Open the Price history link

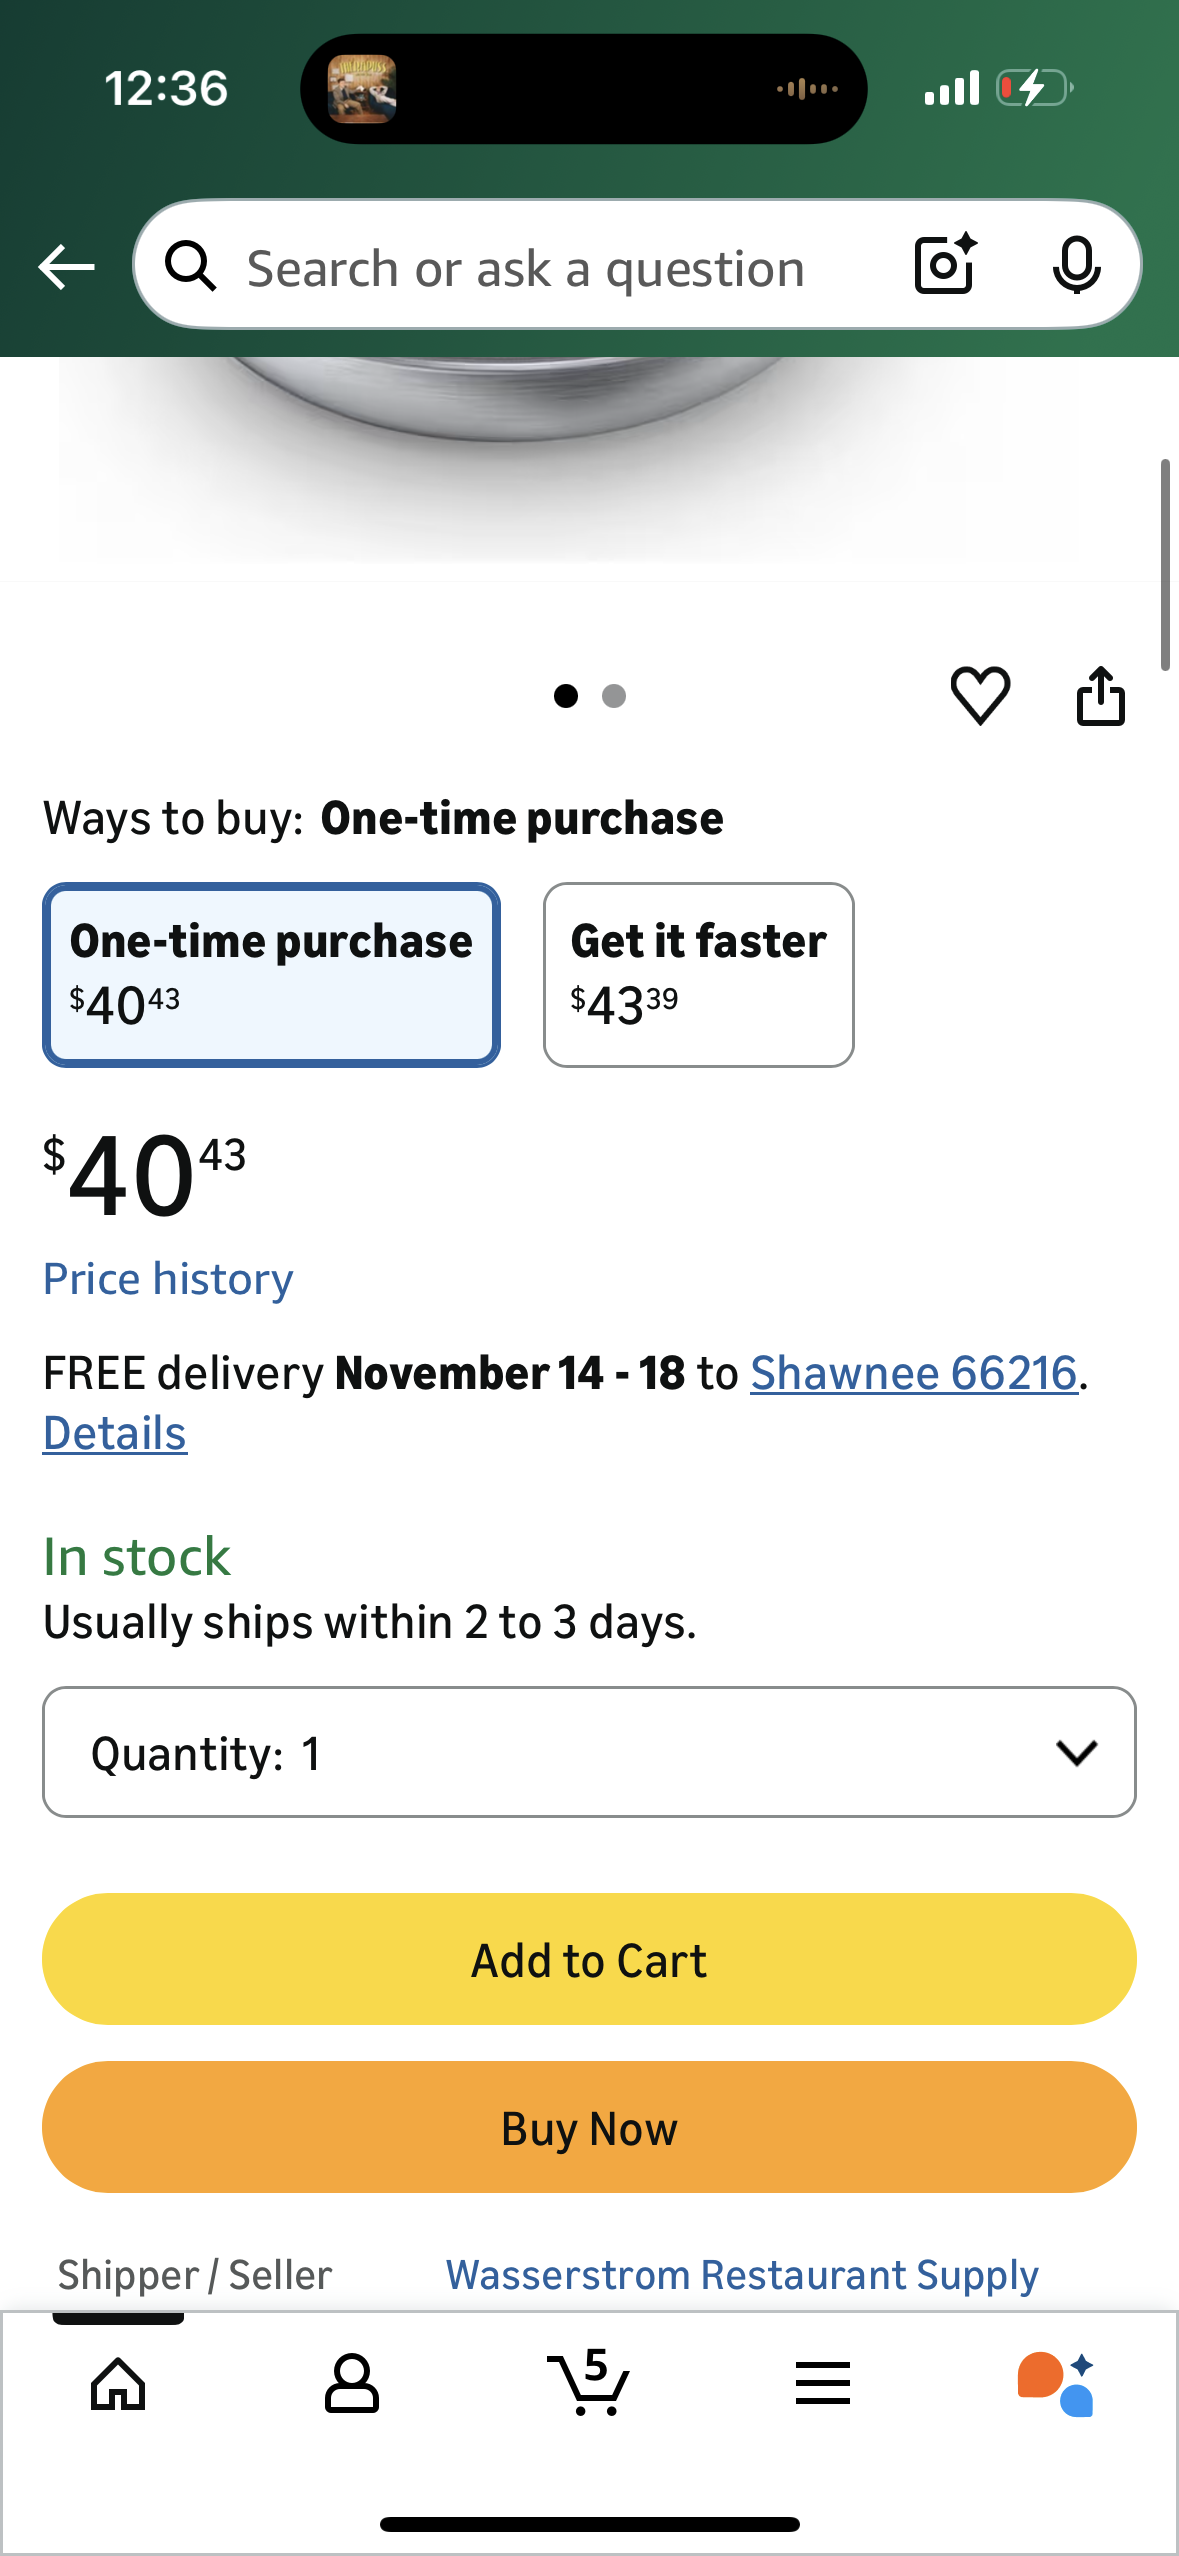[168, 1279]
